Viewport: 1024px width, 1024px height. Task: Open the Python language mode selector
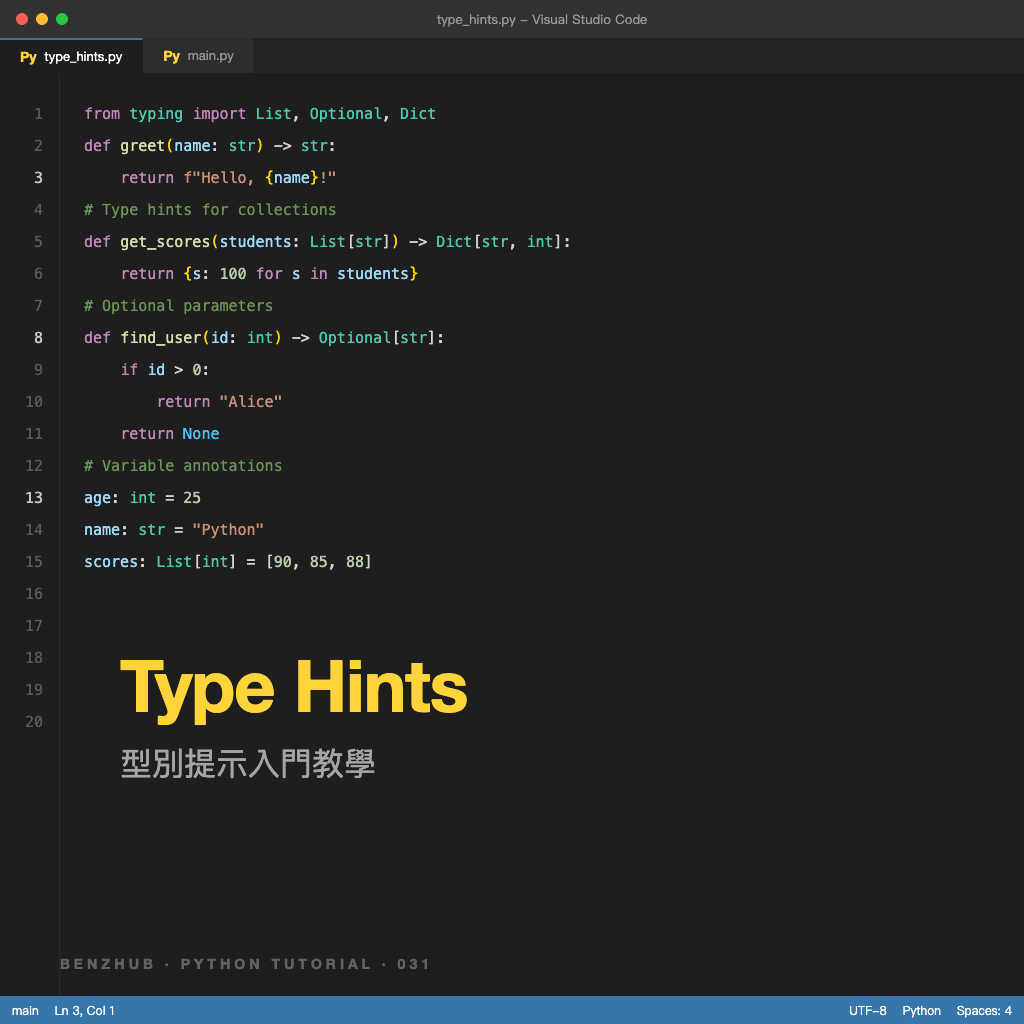pos(921,1011)
